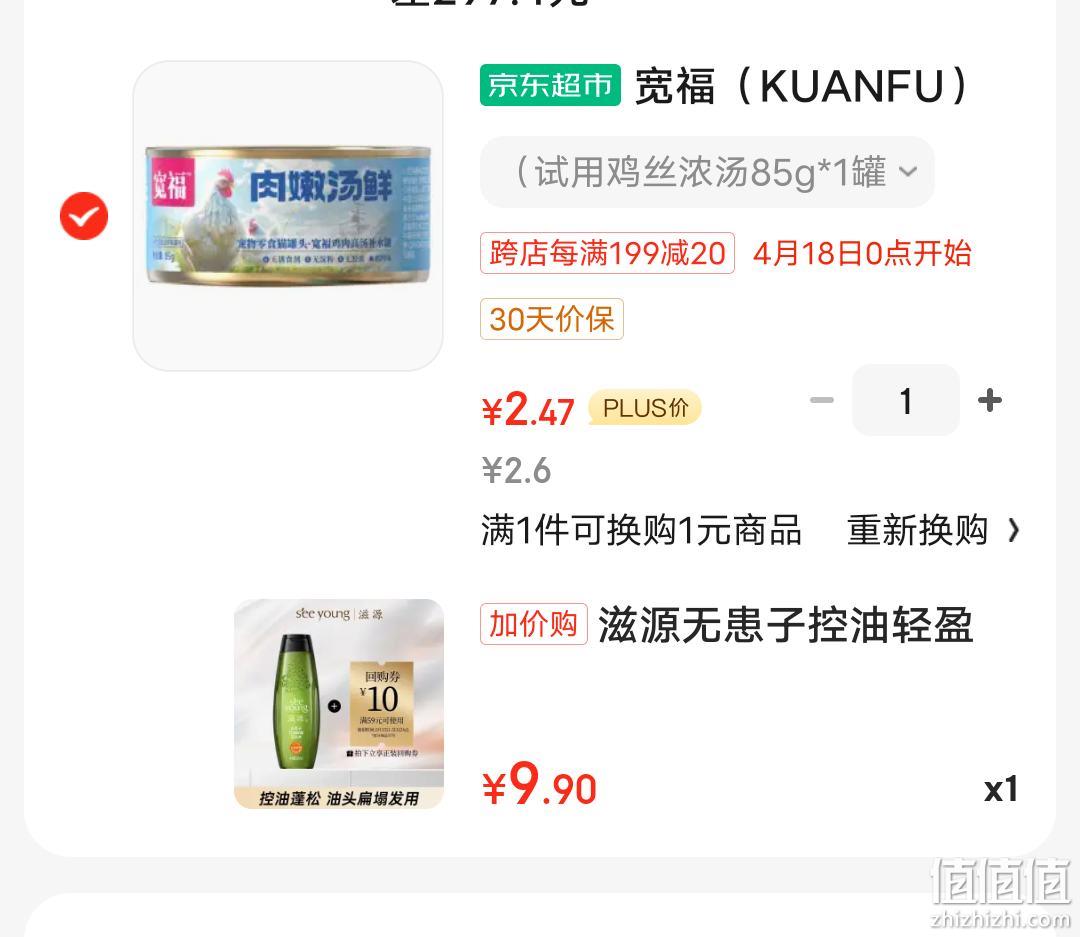
Task: Open the KUANFU cat food can thumbnail
Action: 288,216
